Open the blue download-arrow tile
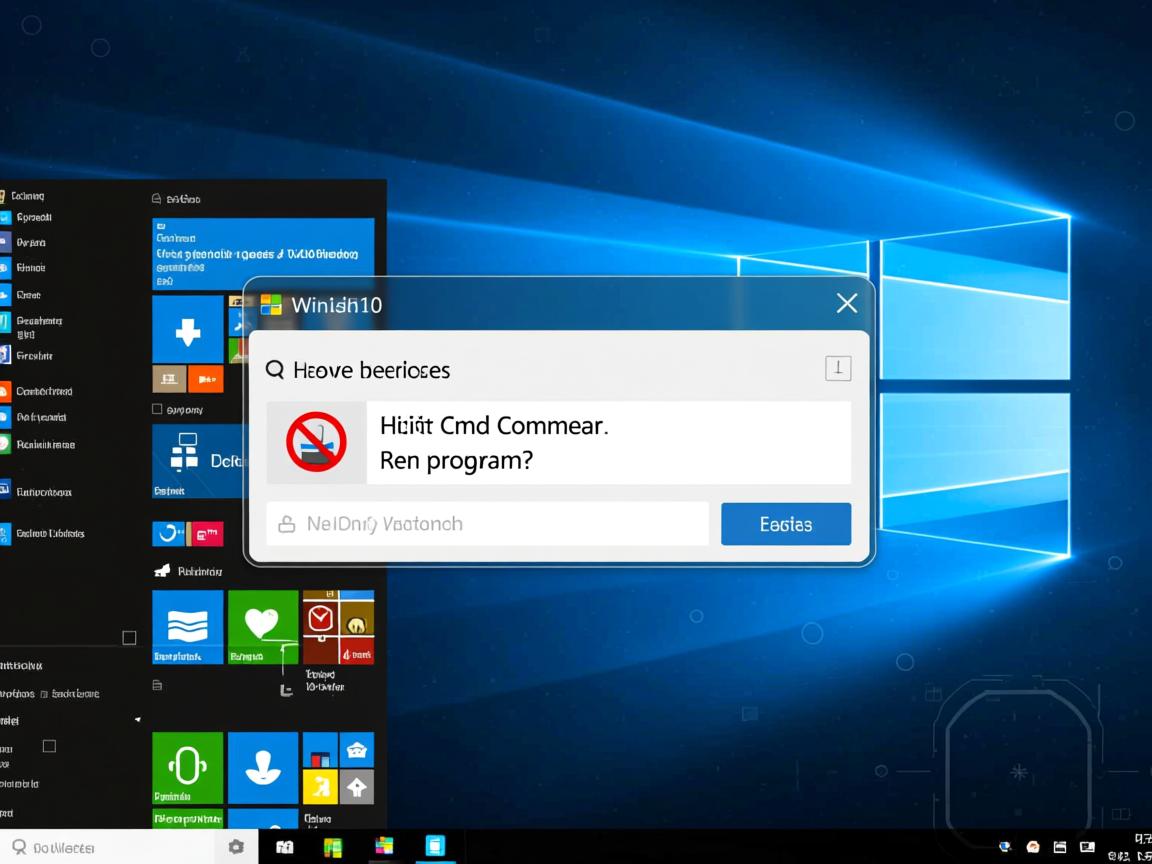Viewport: 1152px width, 864px height. [x=188, y=329]
